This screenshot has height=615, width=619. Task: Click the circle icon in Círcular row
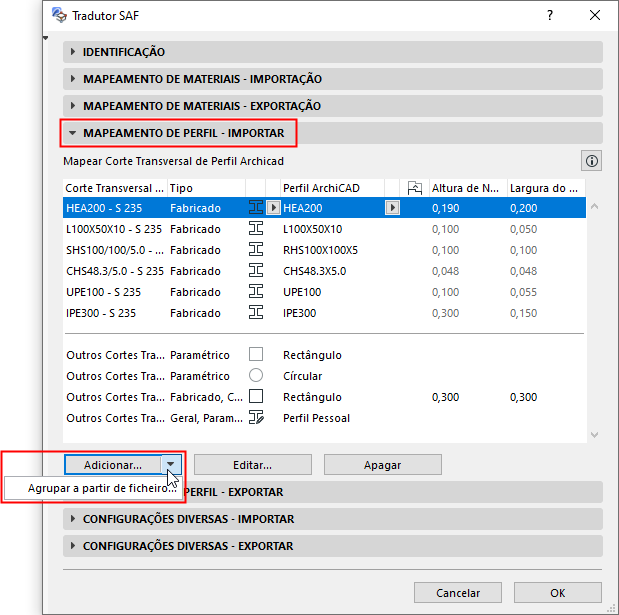(x=256, y=375)
